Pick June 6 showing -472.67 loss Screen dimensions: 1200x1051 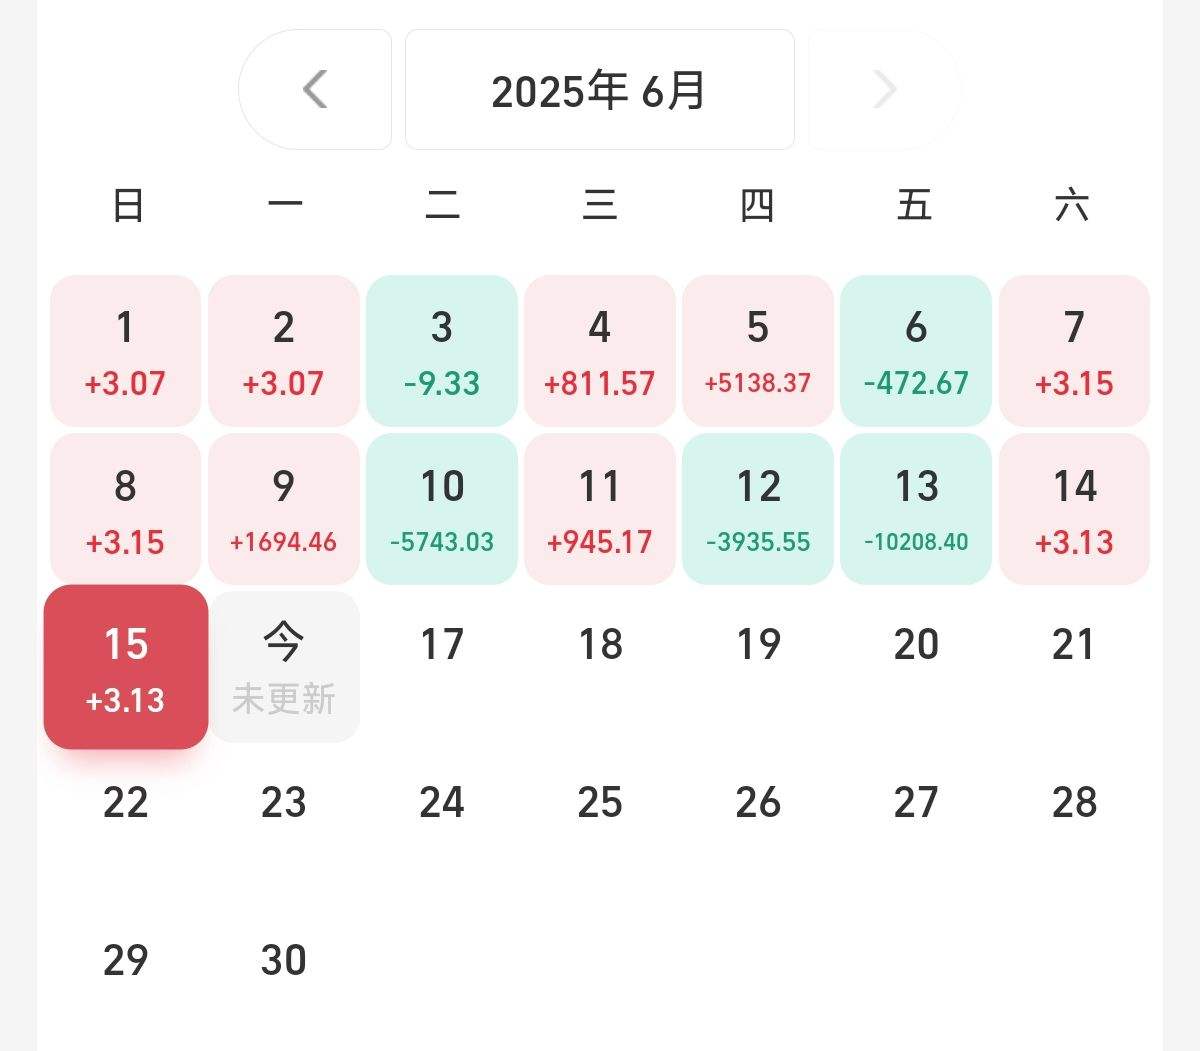tap(916, 351)
